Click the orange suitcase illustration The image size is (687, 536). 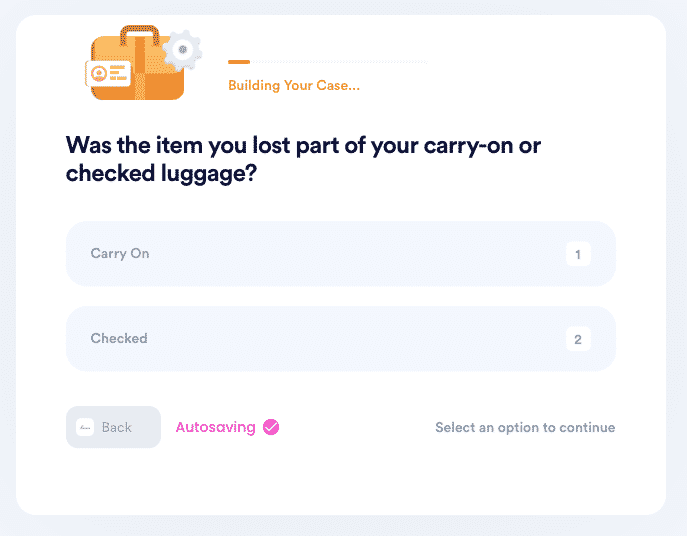click(x=137, y=64)
